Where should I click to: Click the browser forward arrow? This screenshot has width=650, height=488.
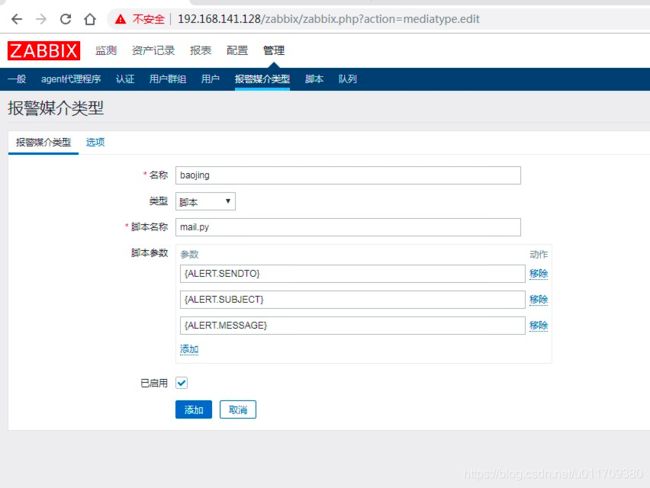pyautogui.click(x=41, y=19)
